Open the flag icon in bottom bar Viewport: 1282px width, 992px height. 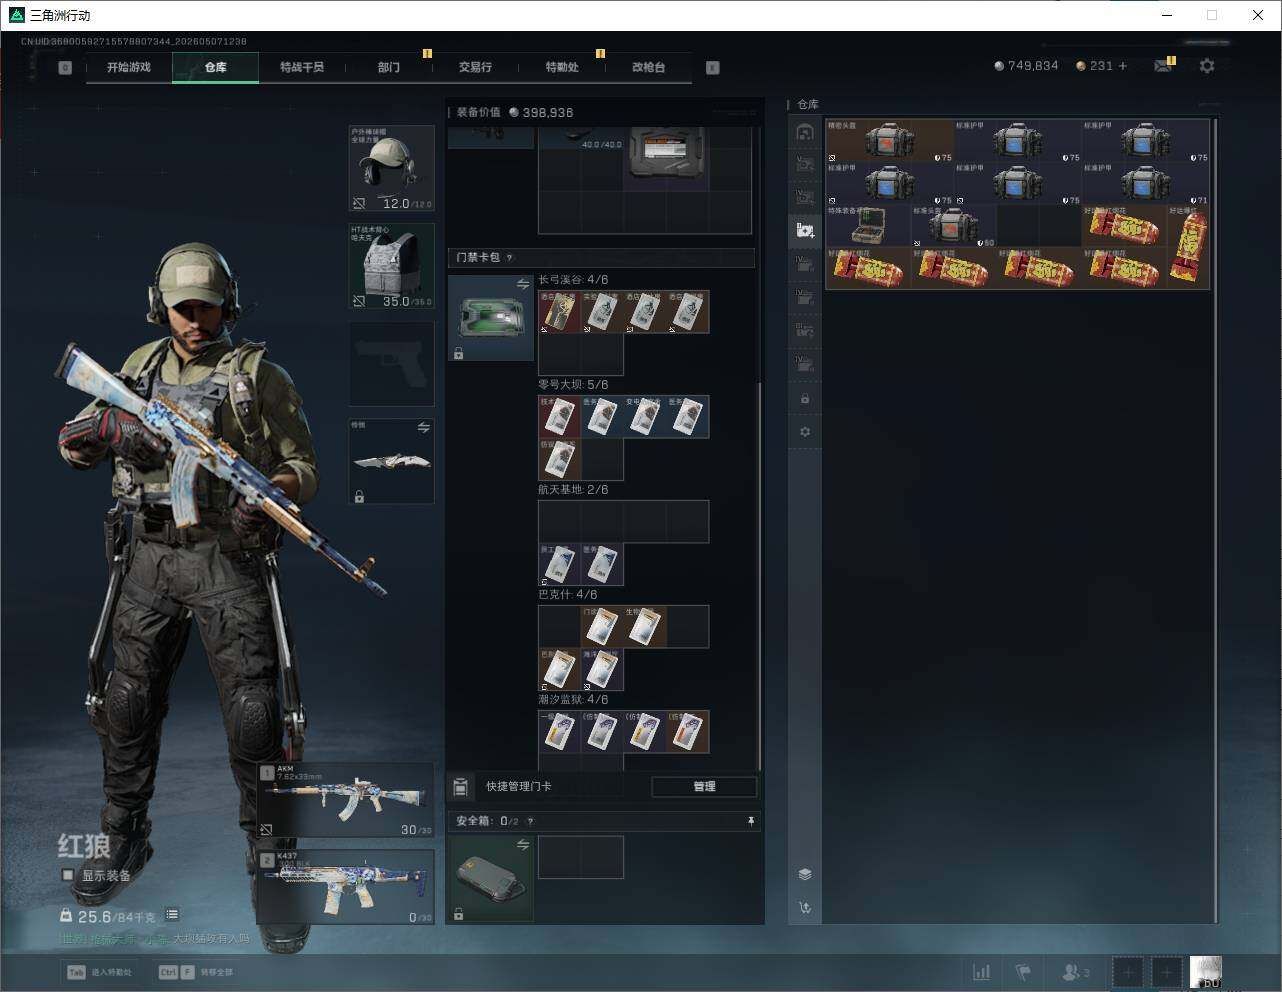click(1023, 972)
